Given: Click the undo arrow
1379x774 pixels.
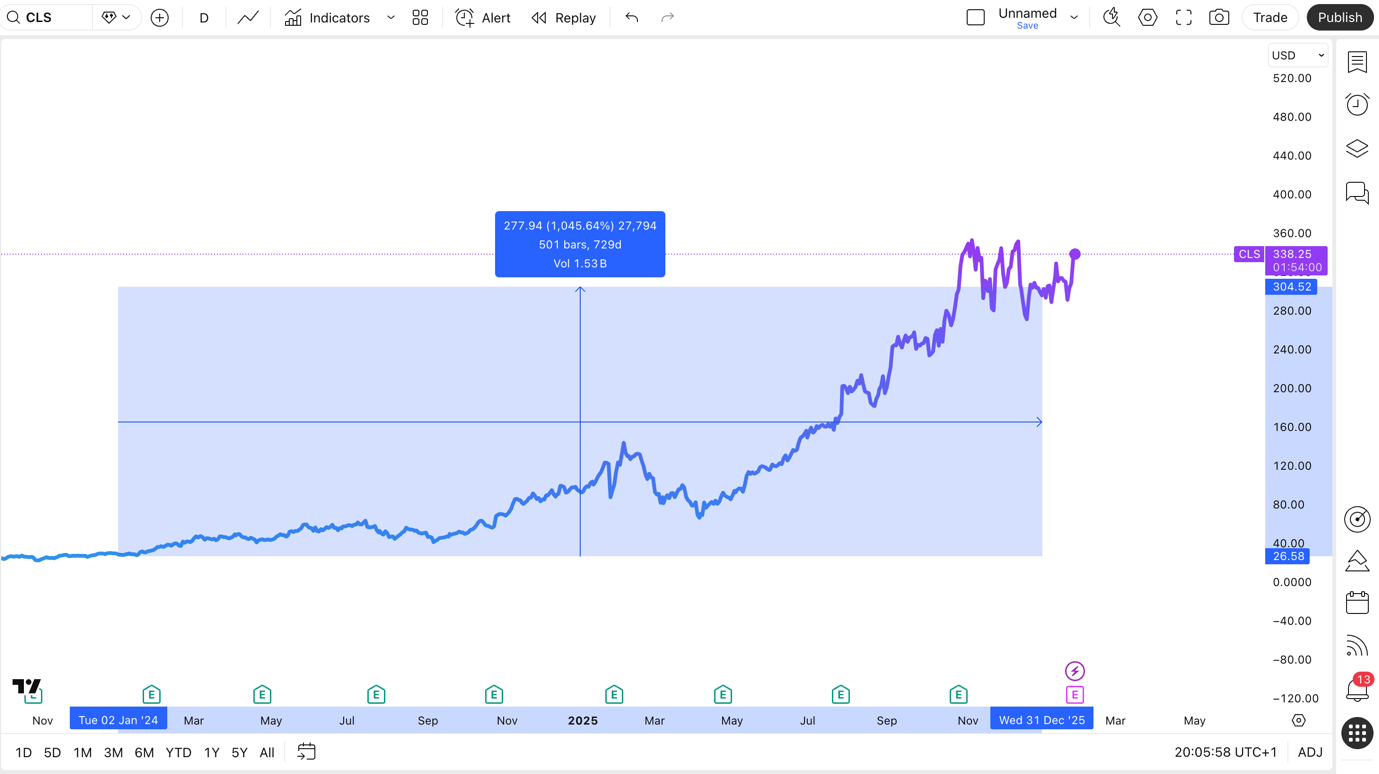Looking at the screenshot, I should click(x=632, y=18).
